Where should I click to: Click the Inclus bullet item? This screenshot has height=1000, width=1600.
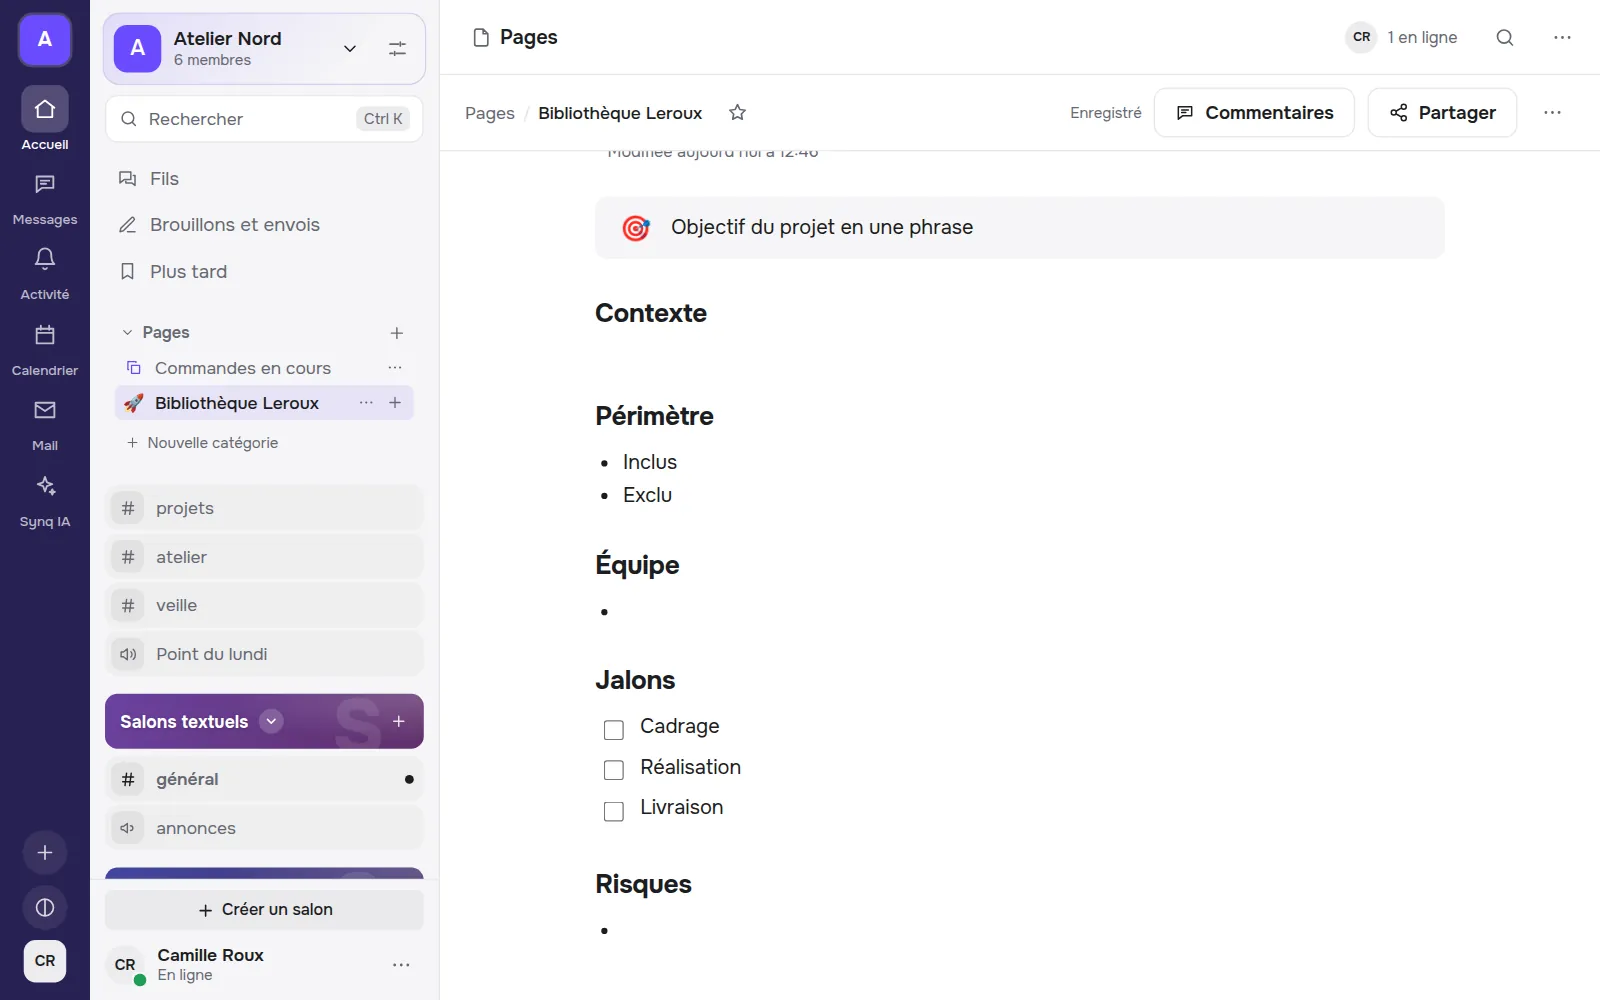(650, 462)
